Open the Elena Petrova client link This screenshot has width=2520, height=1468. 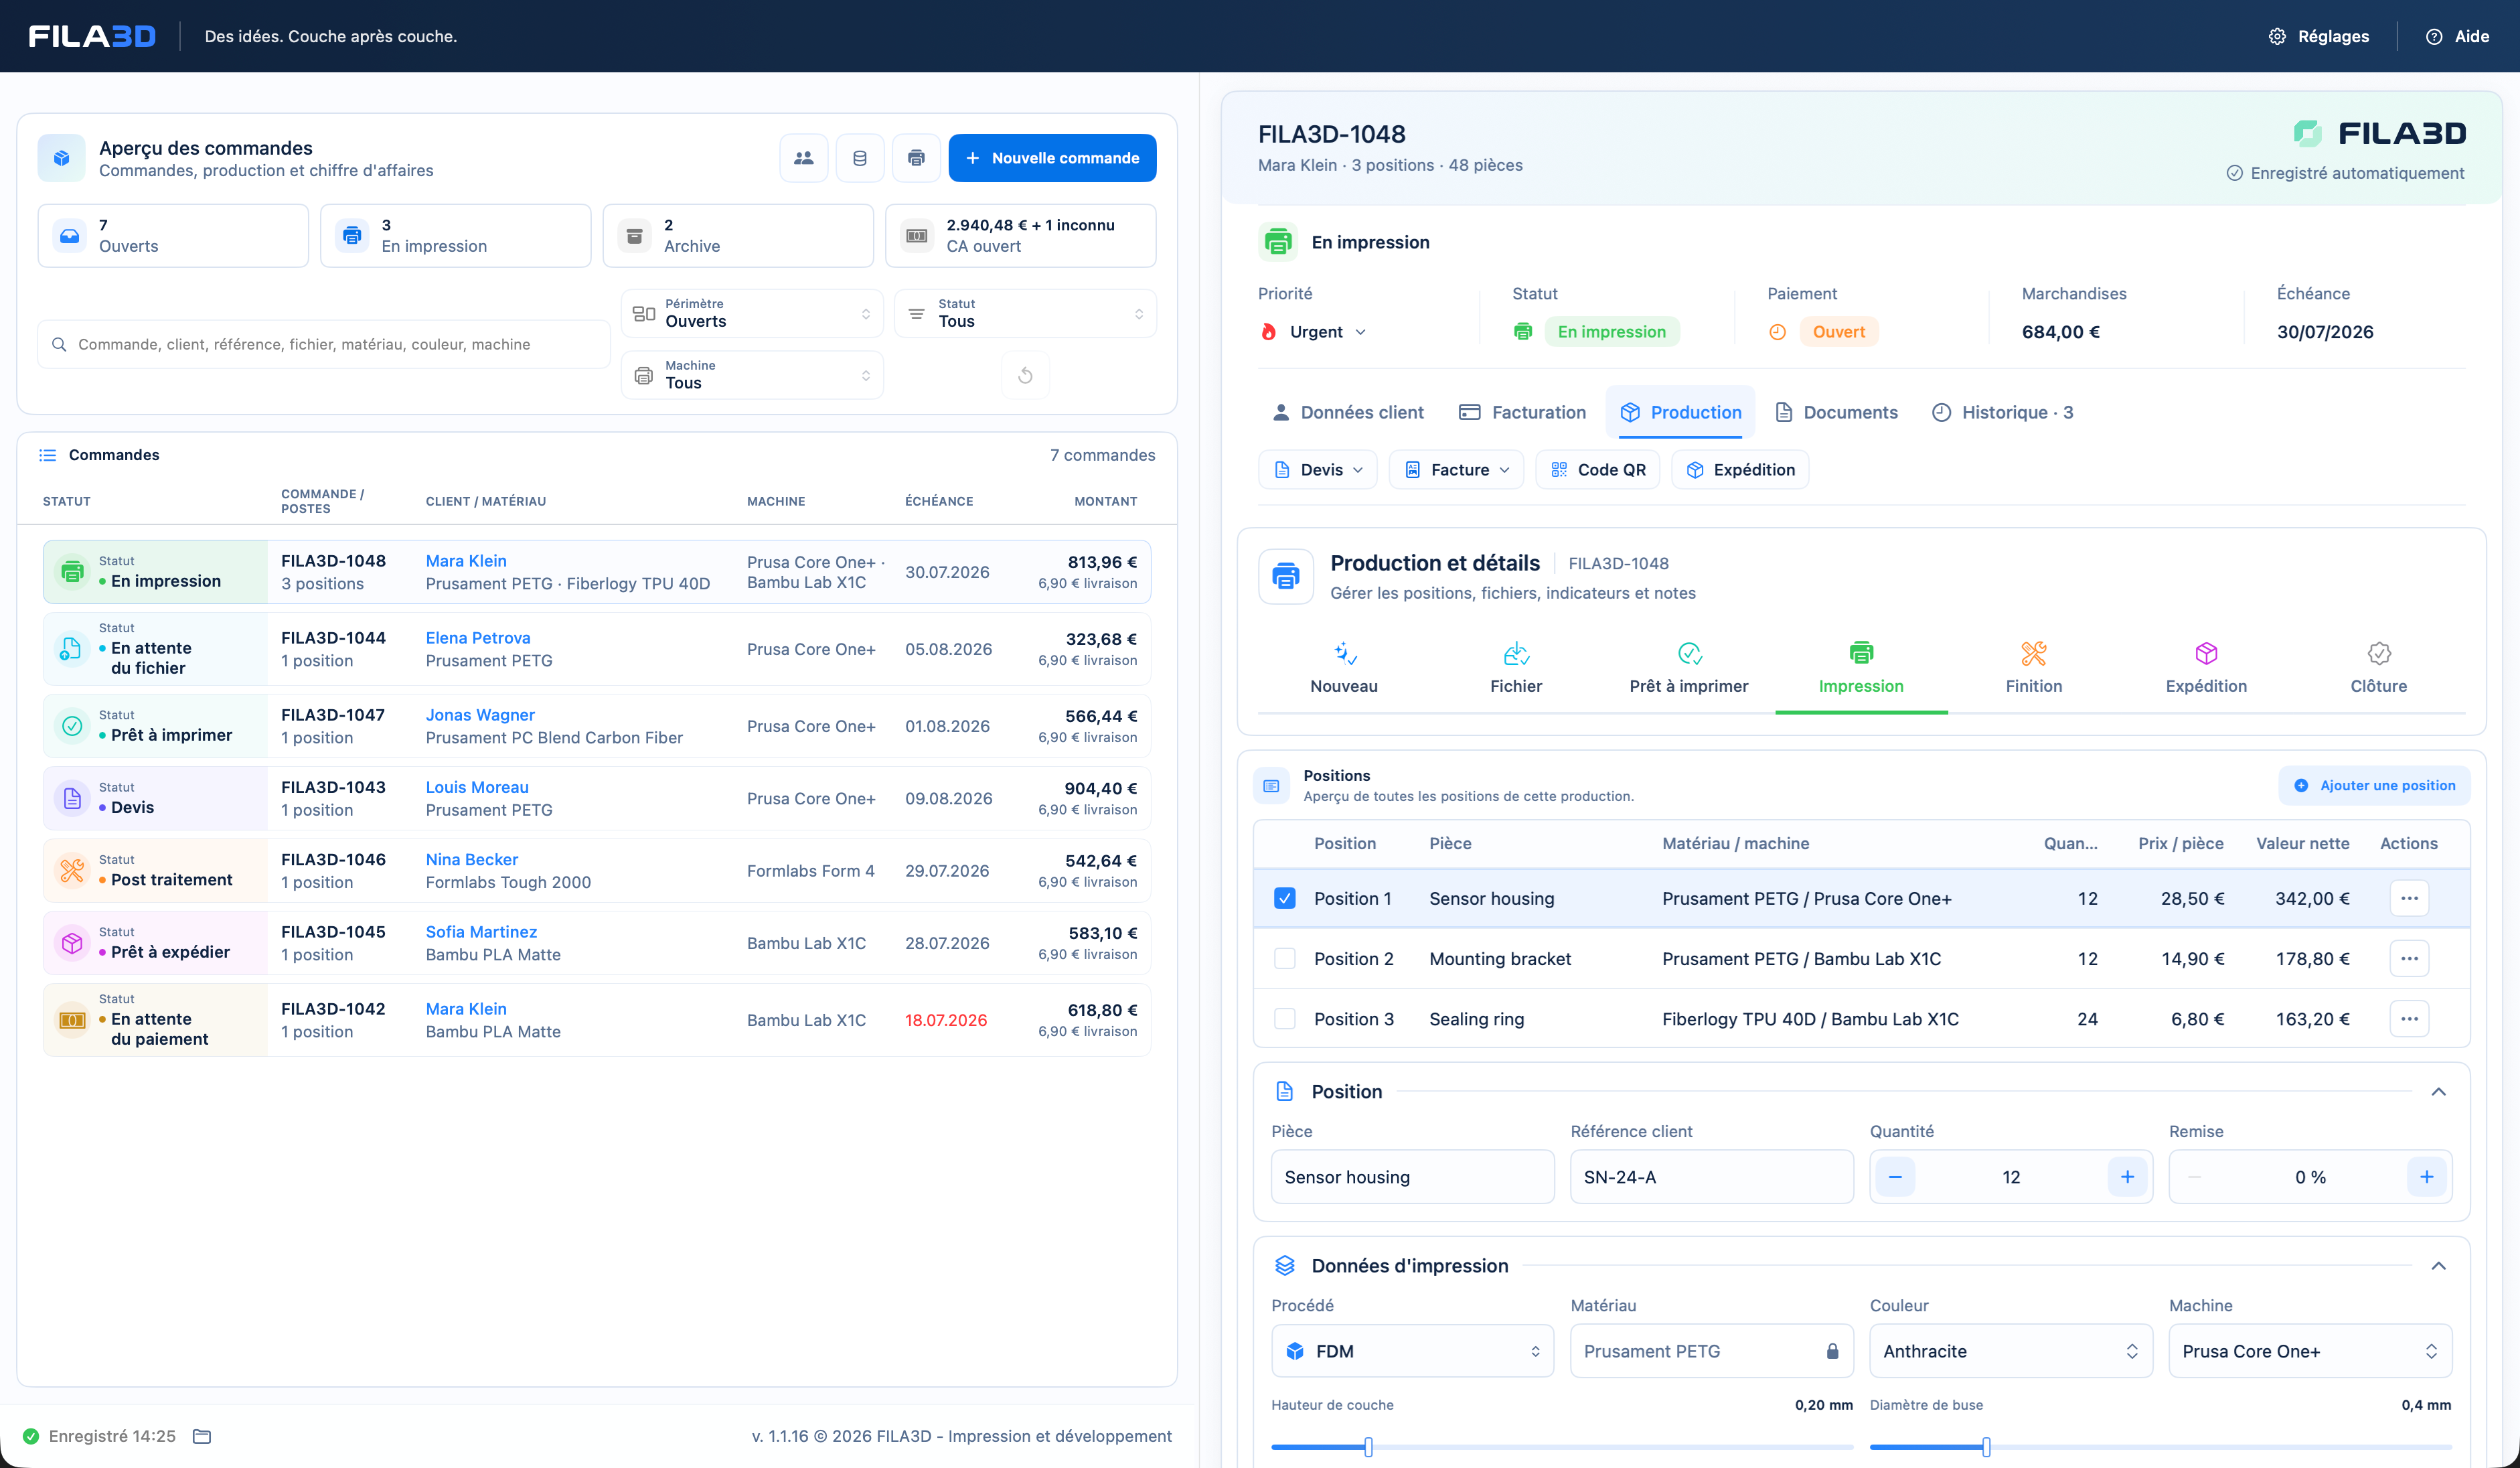pyautogui.click(x=478, y=638)
